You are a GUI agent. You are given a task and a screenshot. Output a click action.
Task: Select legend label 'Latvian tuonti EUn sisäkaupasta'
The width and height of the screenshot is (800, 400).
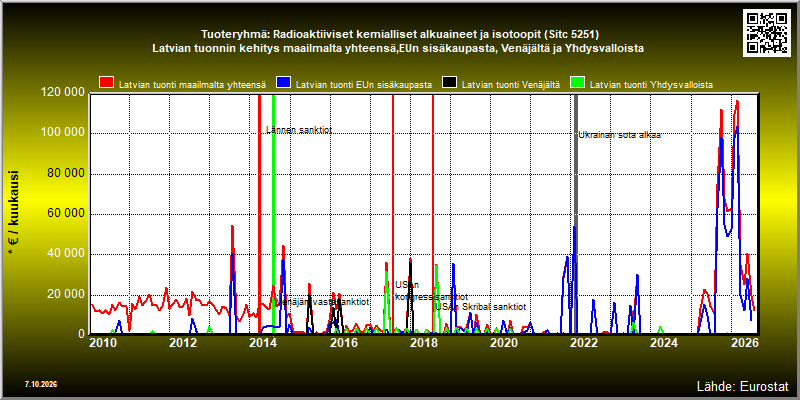click(364, 85)
